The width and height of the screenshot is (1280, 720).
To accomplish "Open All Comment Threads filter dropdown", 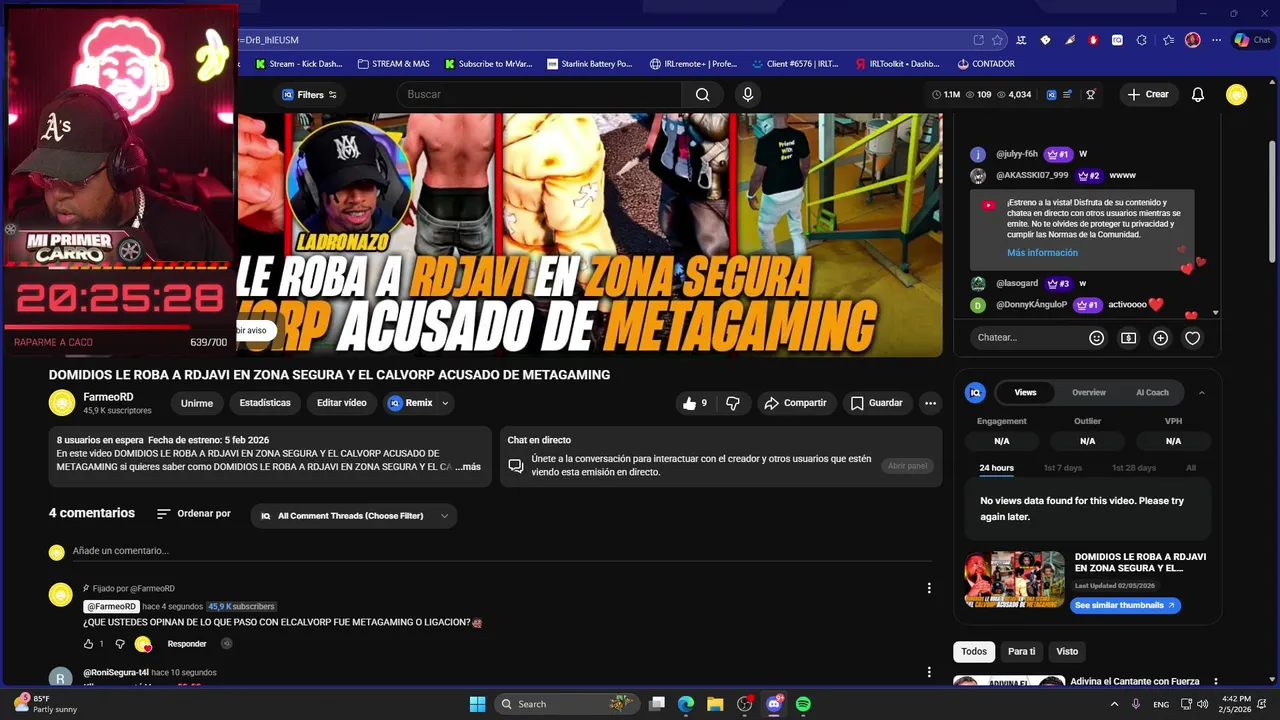I will point(354,516).
